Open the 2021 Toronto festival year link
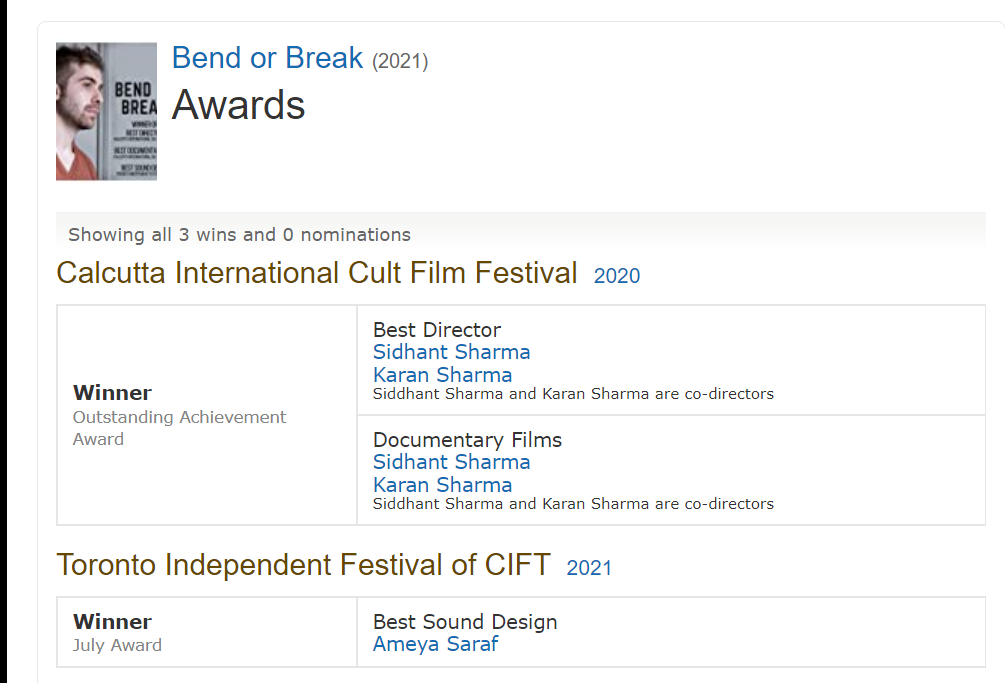Viewport: 1005px width, 683px height. (588, 568)
